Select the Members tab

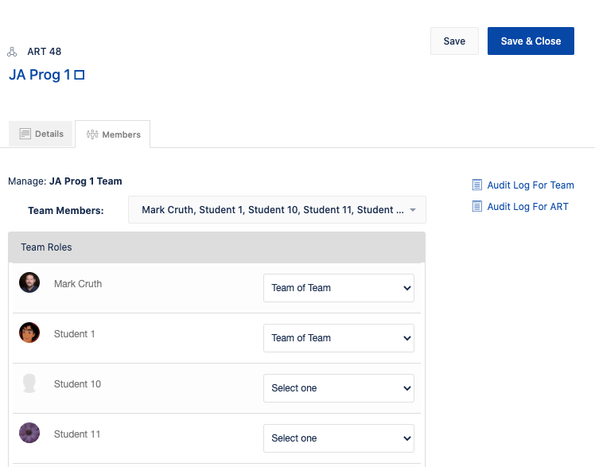(x=113, y=134)
